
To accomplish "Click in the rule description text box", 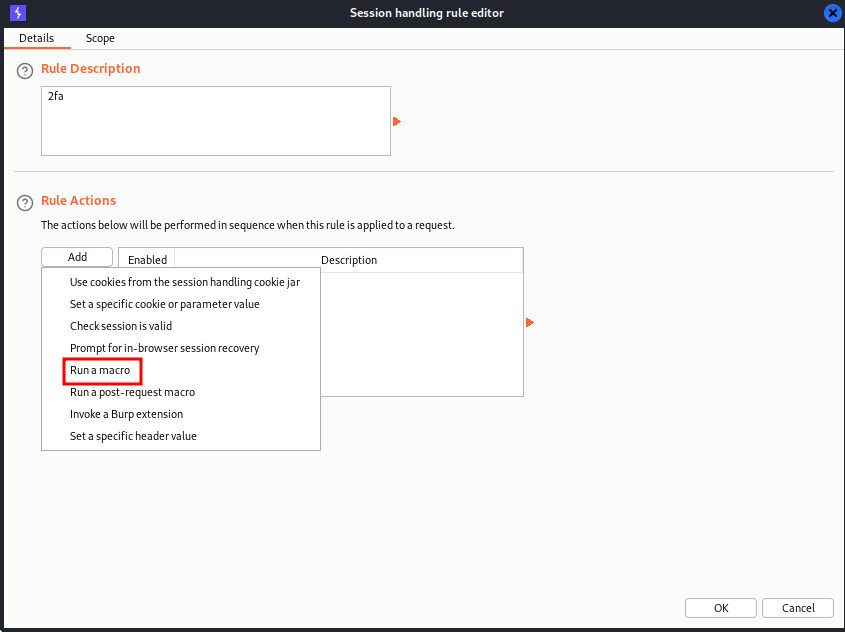I will coord(216,121).
